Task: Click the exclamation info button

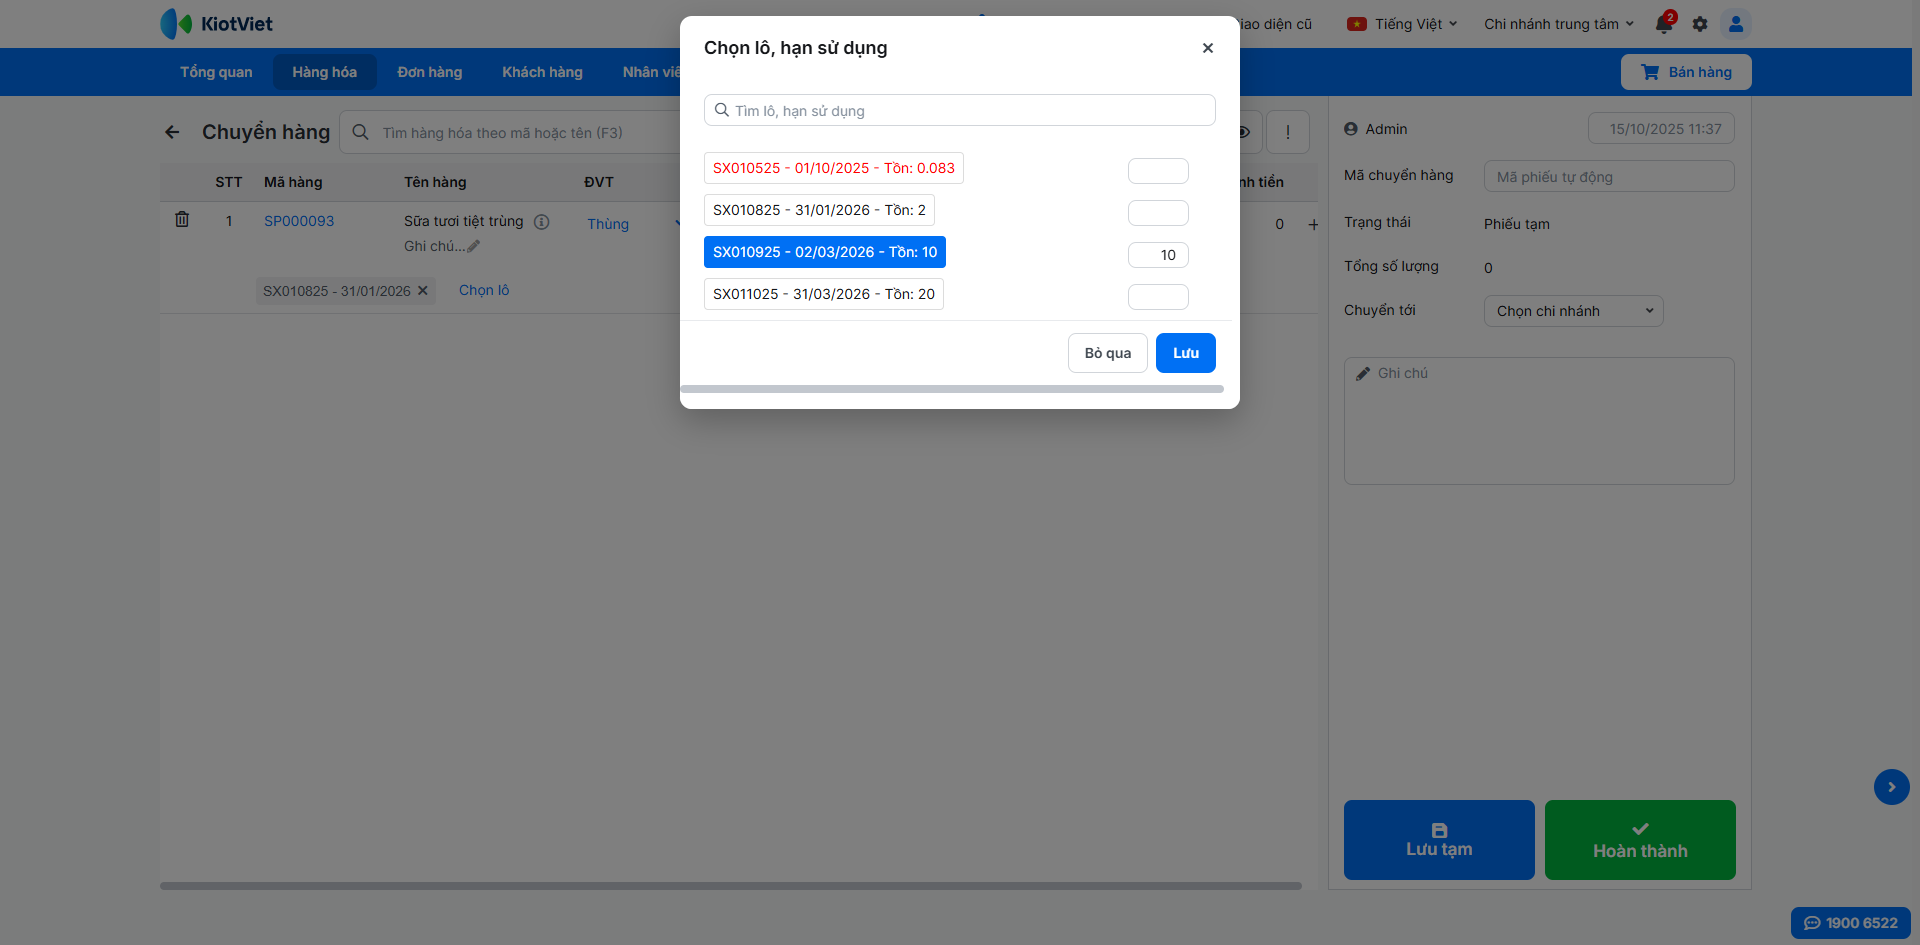Action: click(1288, 132)
